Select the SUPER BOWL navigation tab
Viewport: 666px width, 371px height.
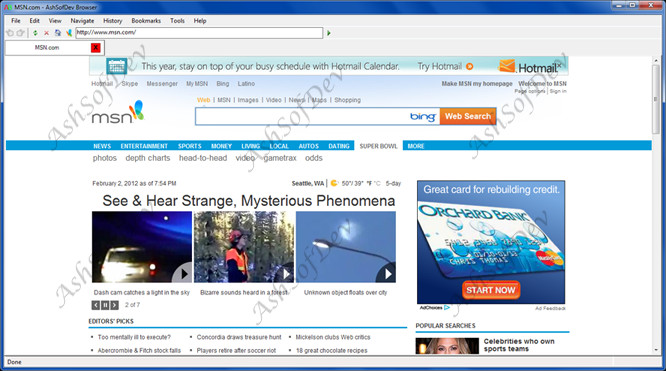click(378, 146)
